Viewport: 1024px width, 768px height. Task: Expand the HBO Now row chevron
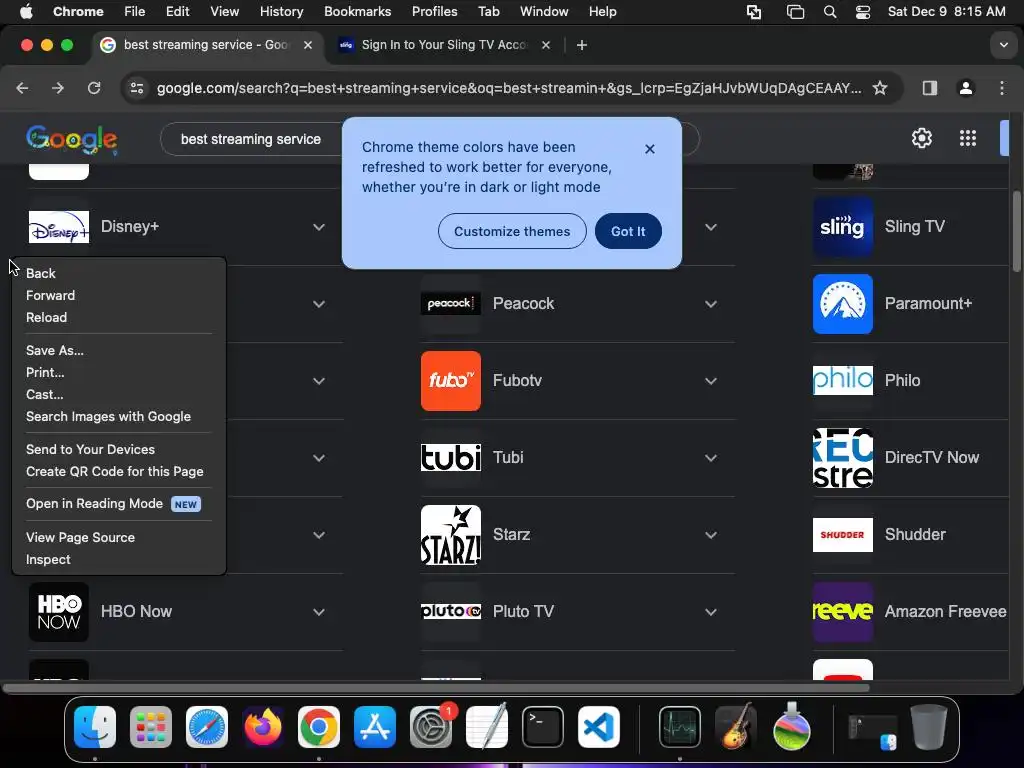tap(319, 613)
